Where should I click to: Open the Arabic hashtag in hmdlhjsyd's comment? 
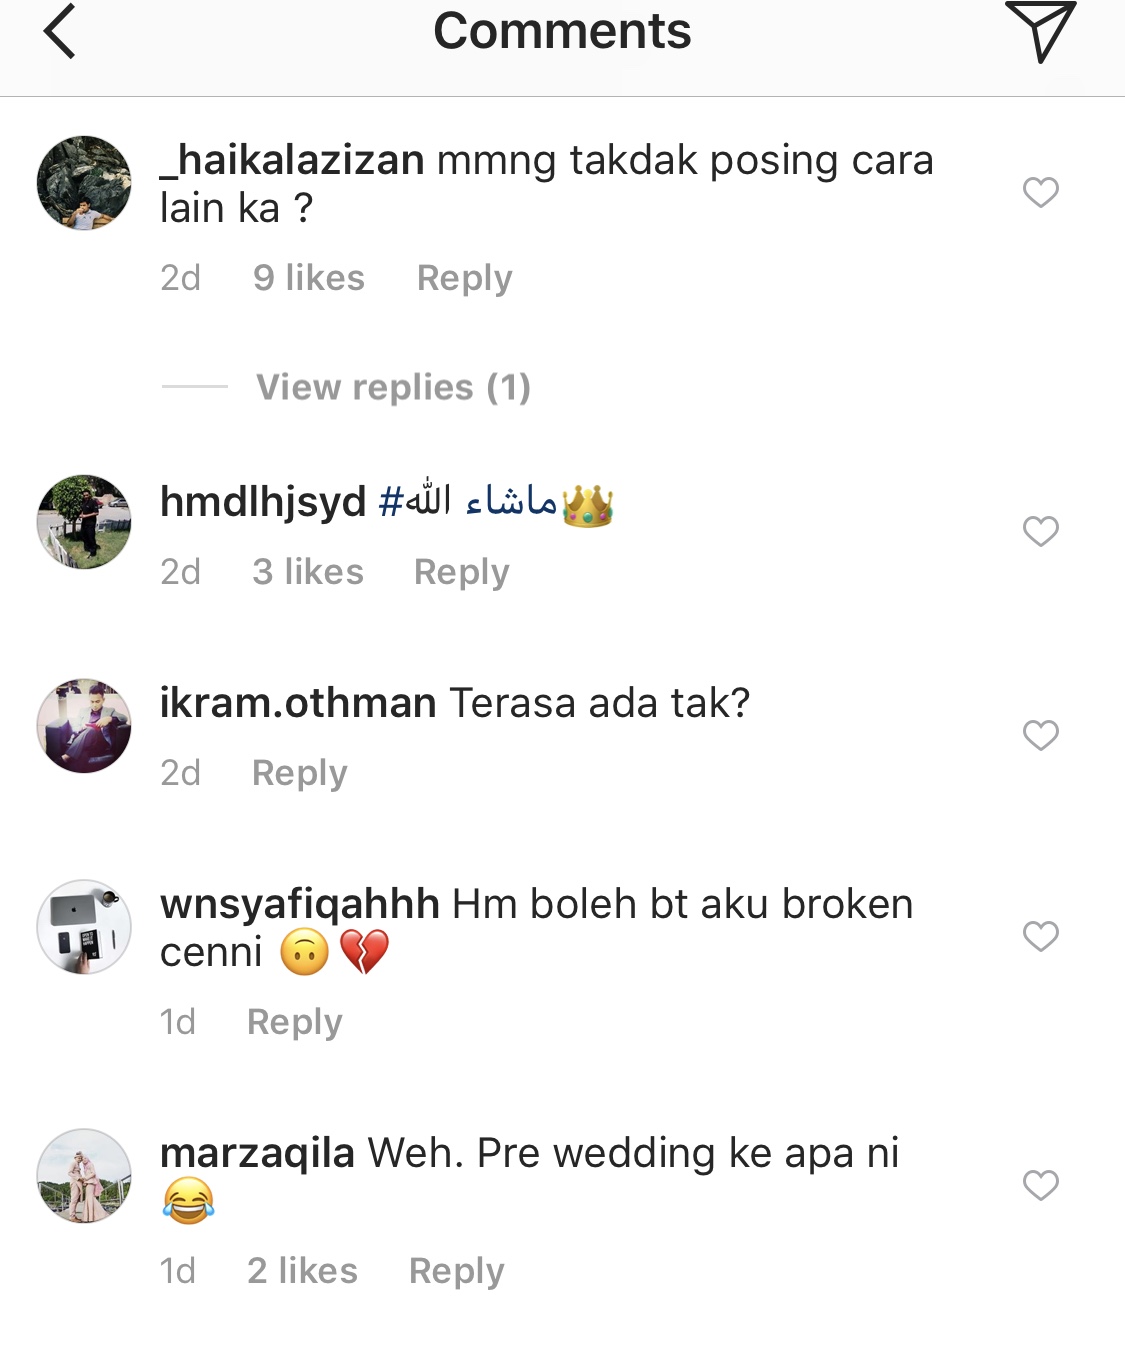(468, 500)
